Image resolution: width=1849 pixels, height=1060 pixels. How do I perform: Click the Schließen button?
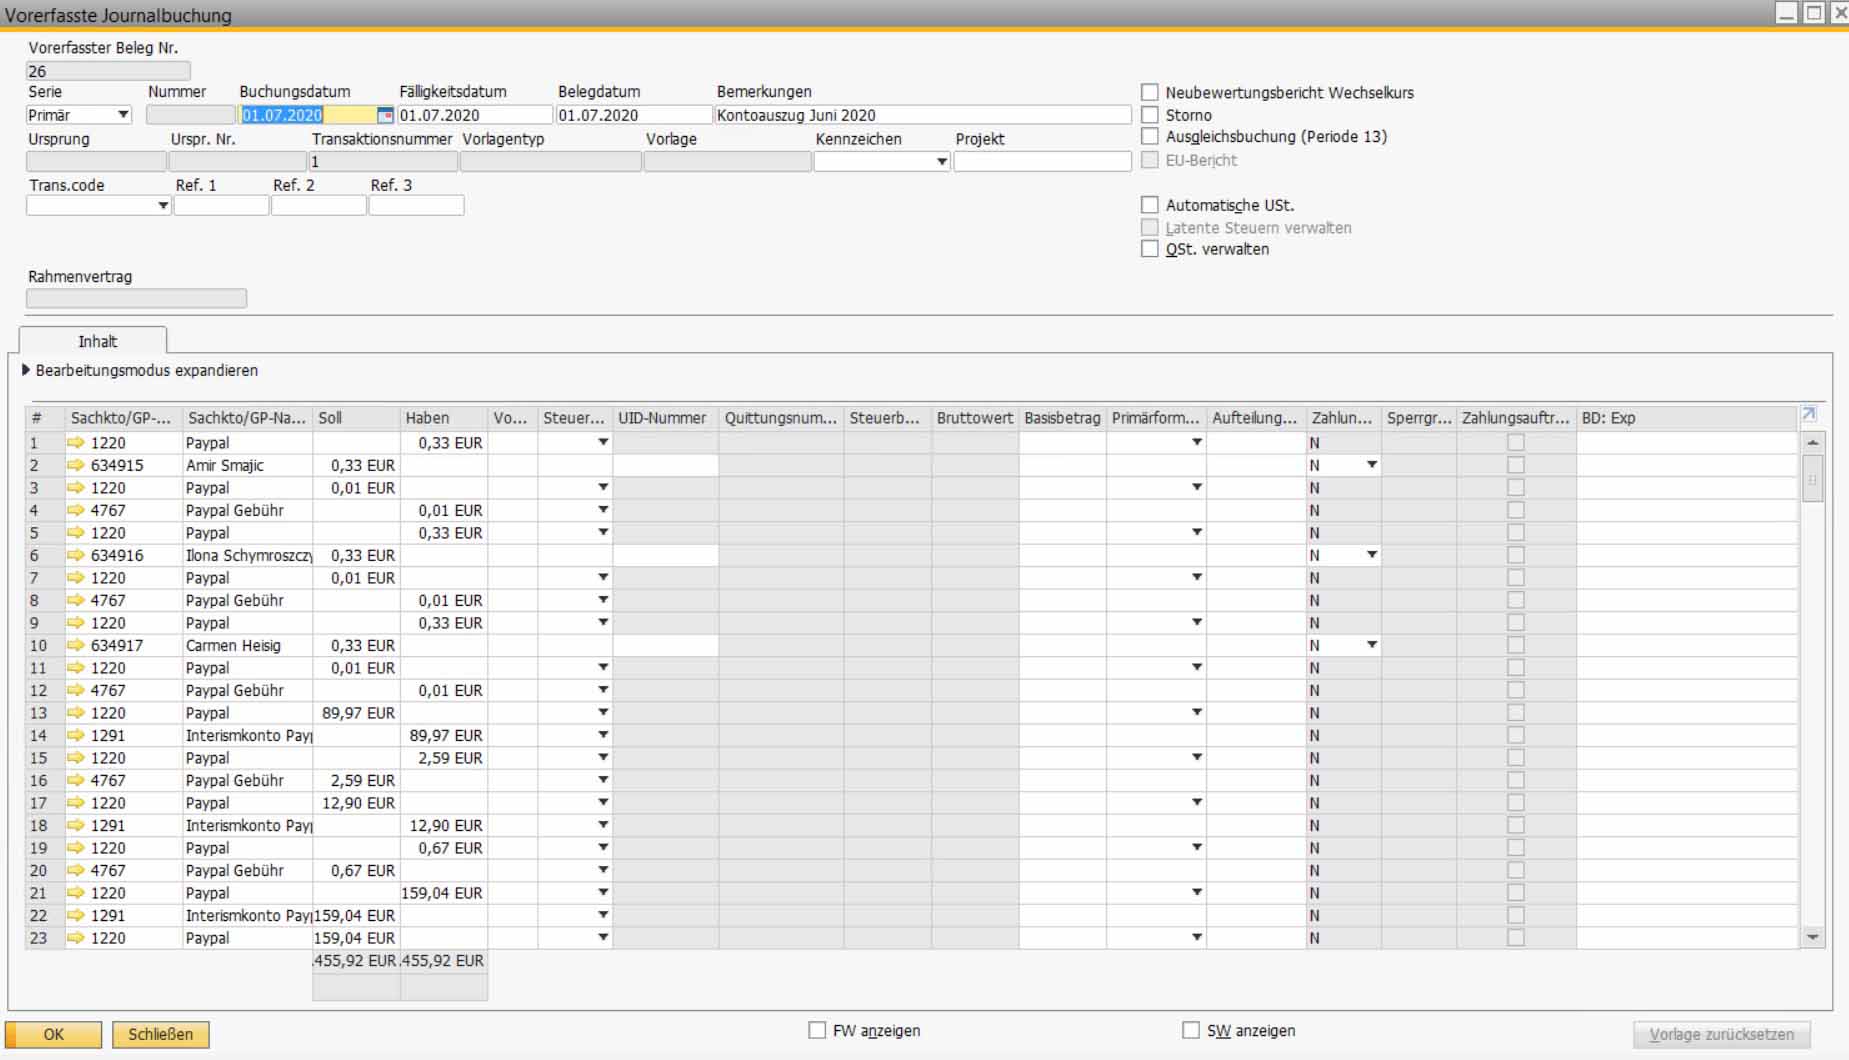(160, 1034)
